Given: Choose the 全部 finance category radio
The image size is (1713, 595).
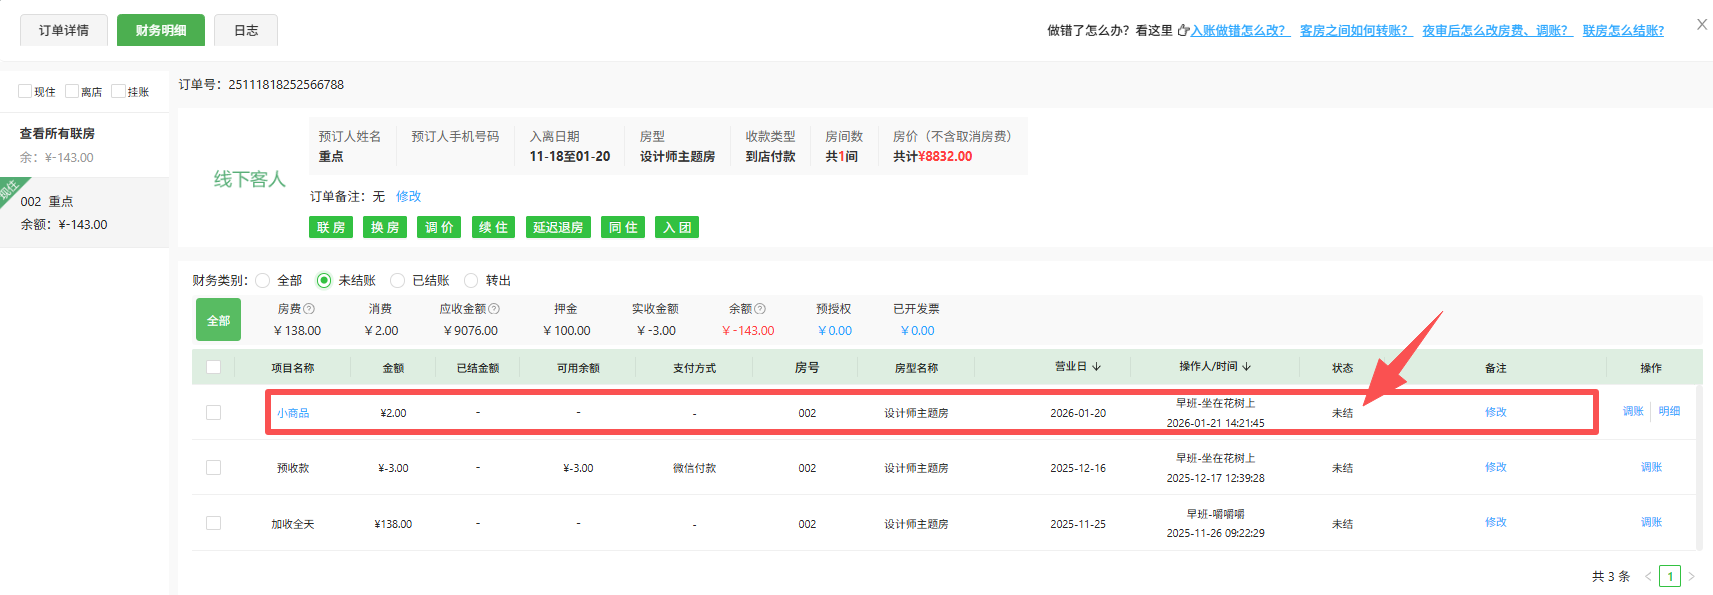Looking at the screenshot, I should click(263, 281).
